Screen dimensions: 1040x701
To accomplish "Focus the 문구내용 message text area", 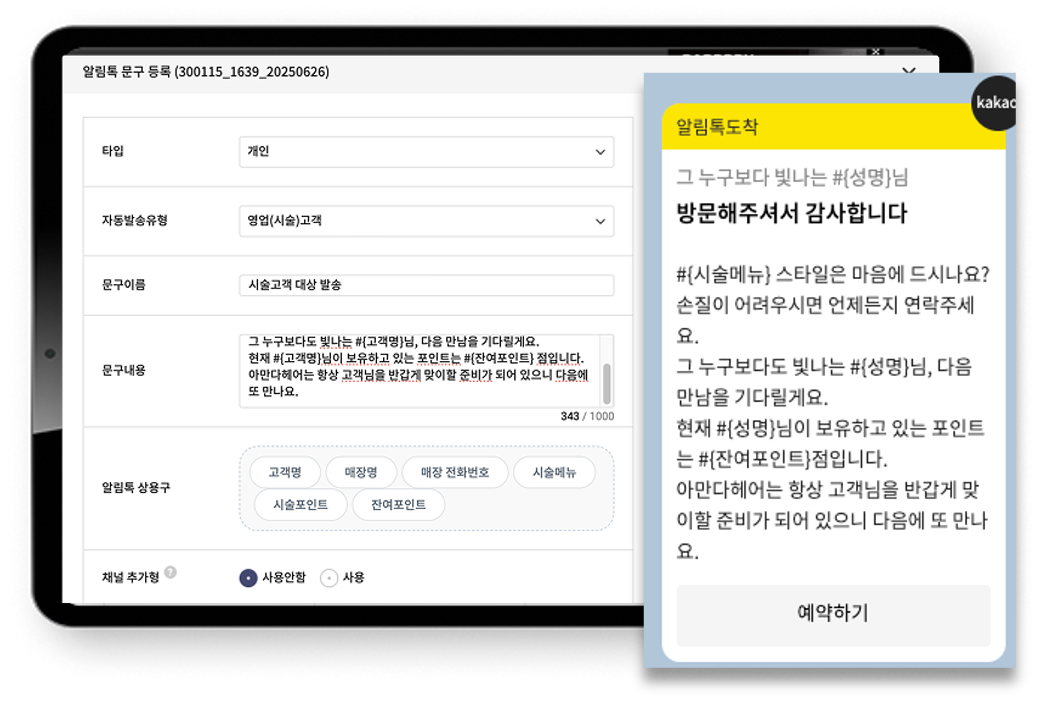I will [x=420, y=370].
